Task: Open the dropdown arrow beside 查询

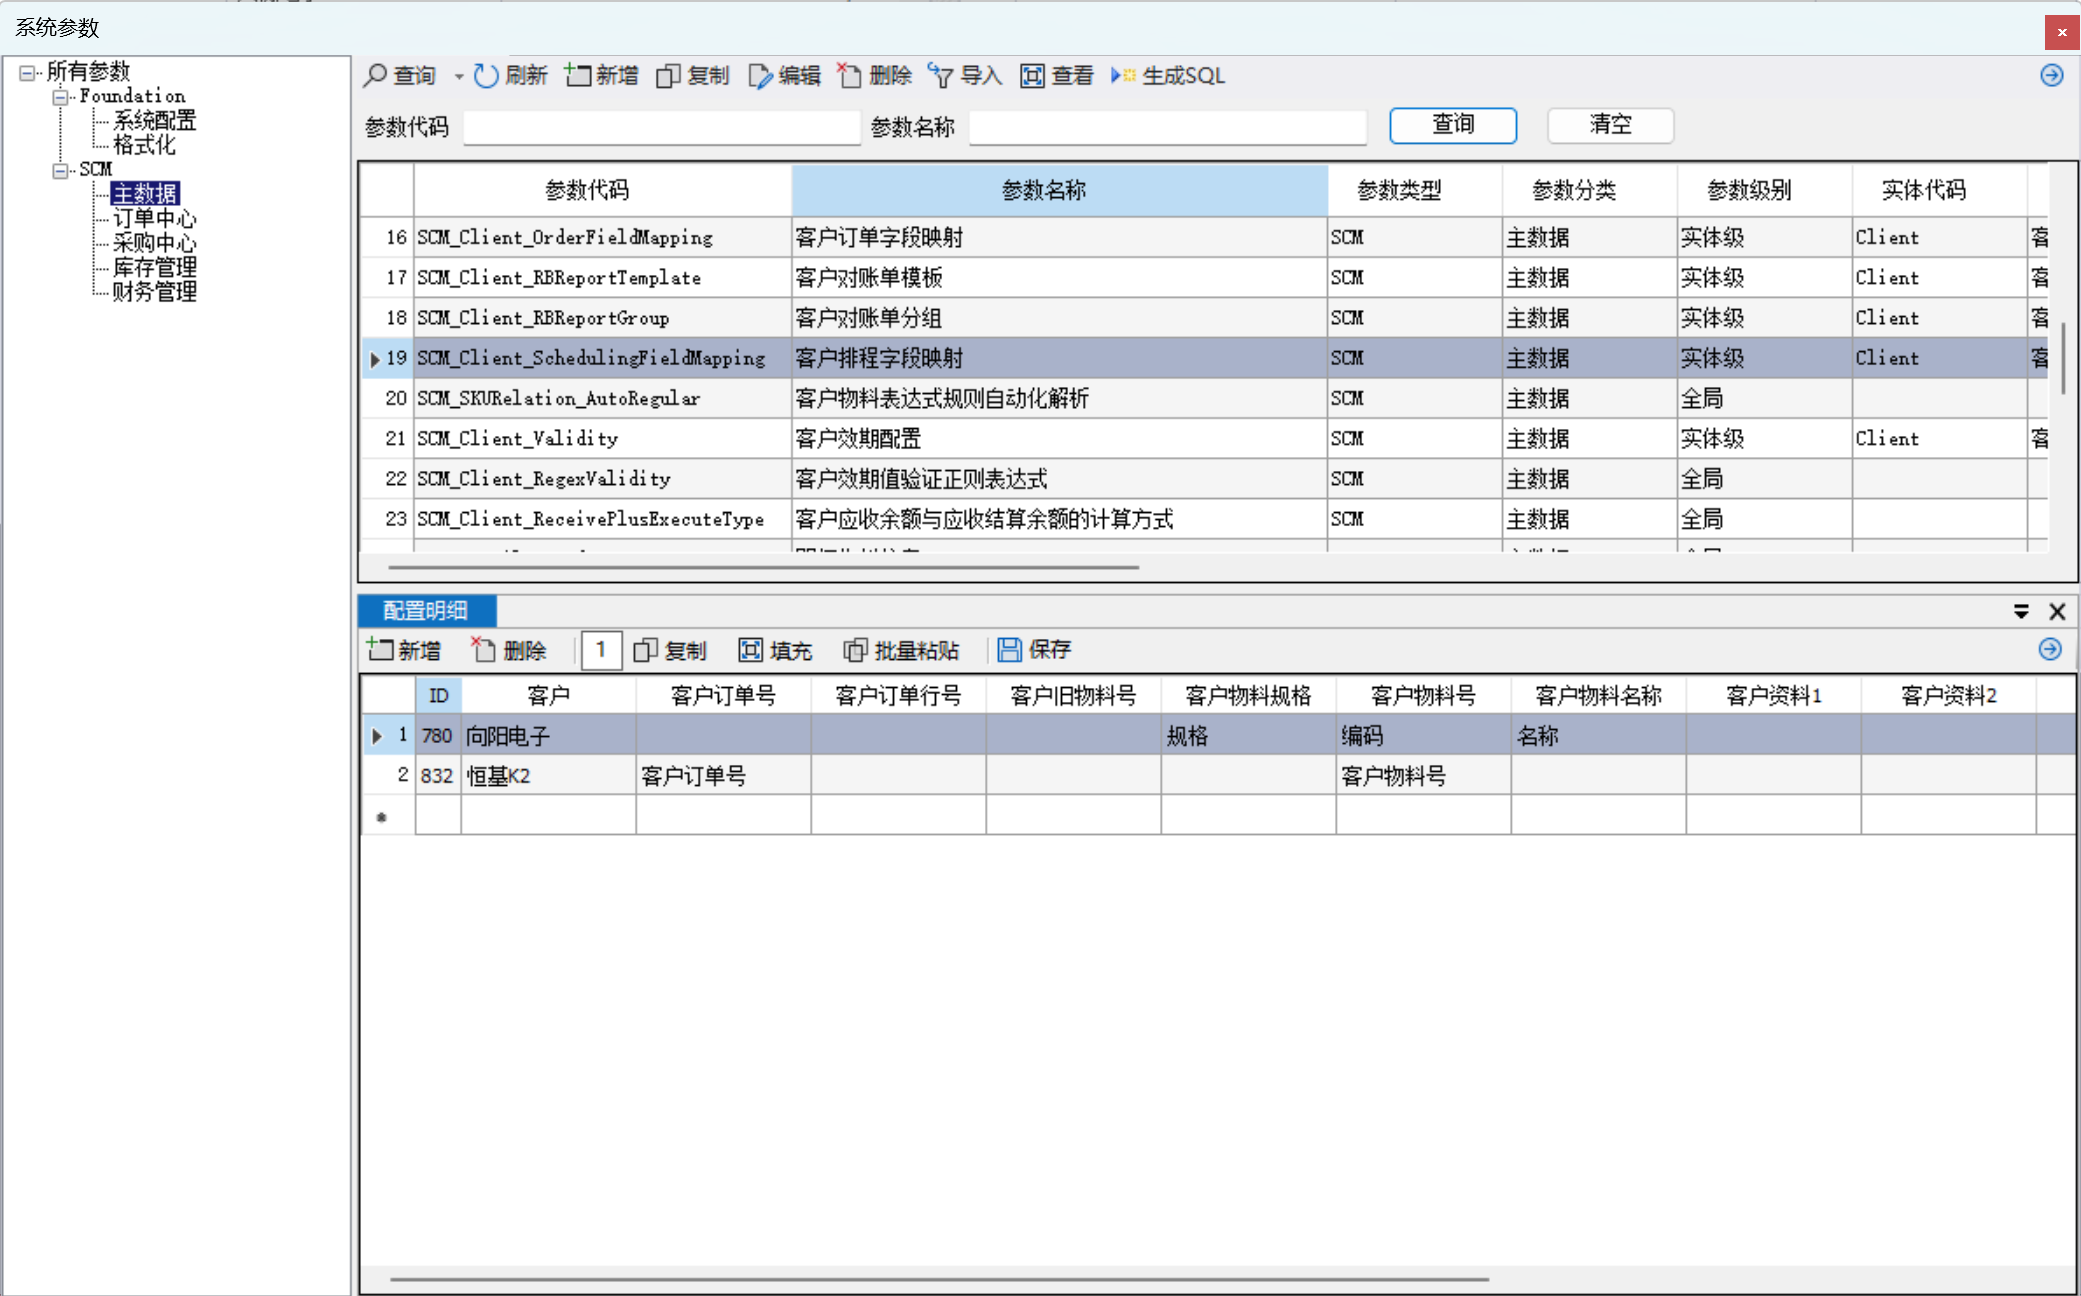Action: click(x=458, y=76)
